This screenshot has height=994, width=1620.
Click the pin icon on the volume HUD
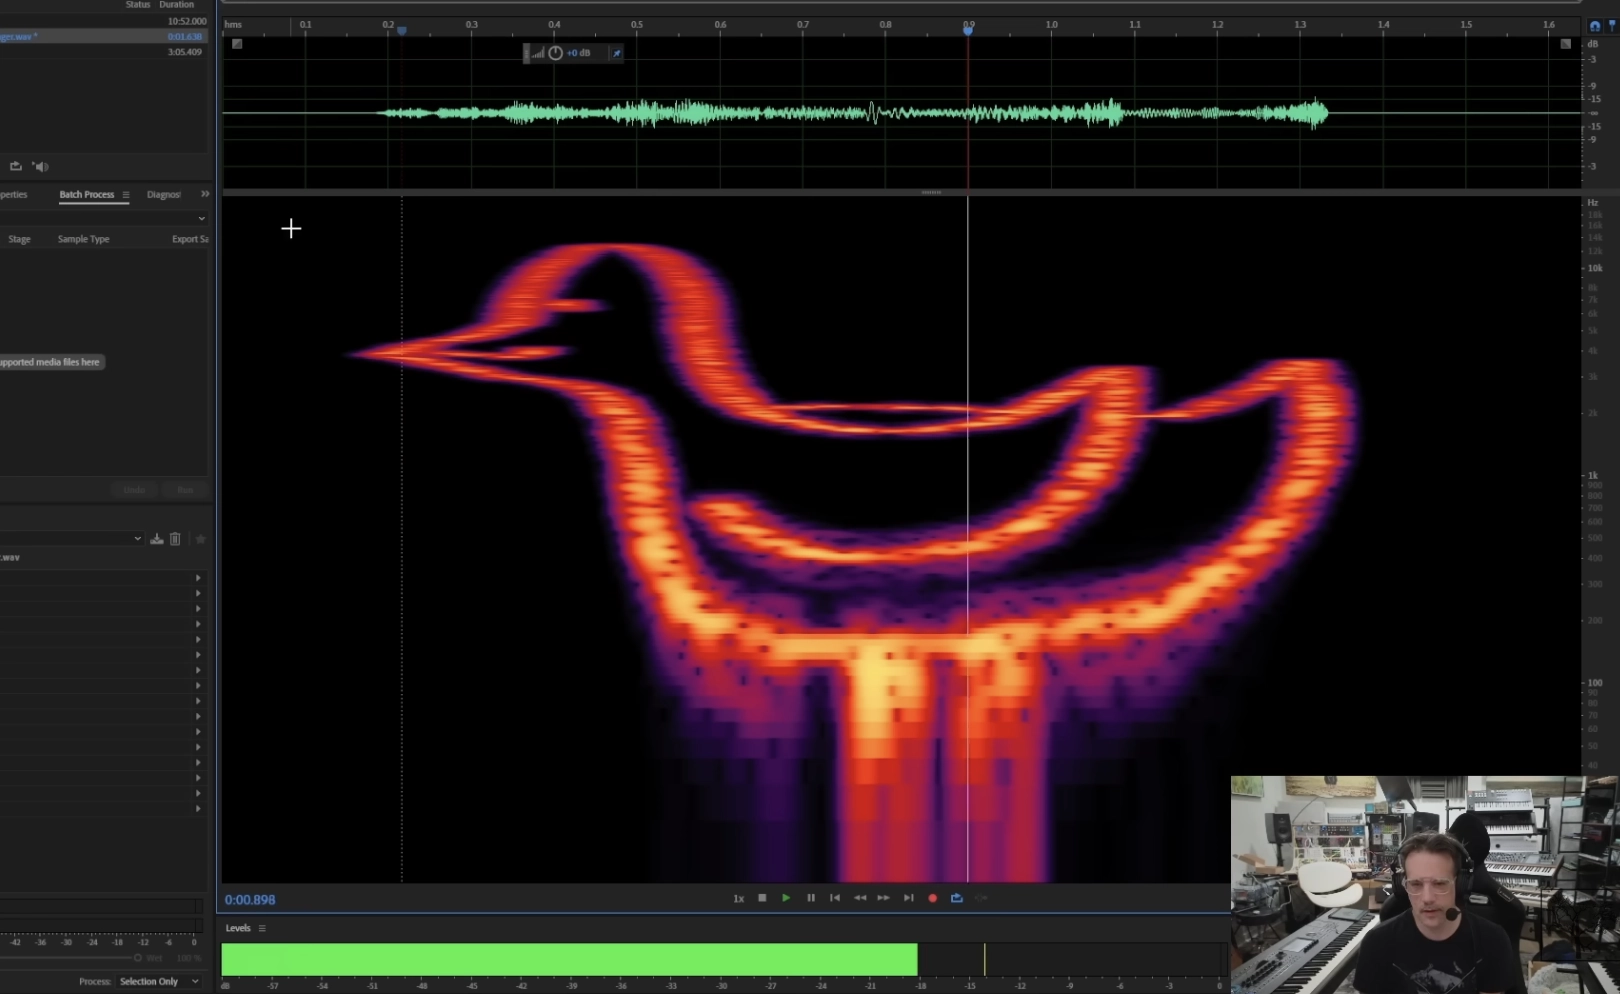coord(617,53)
